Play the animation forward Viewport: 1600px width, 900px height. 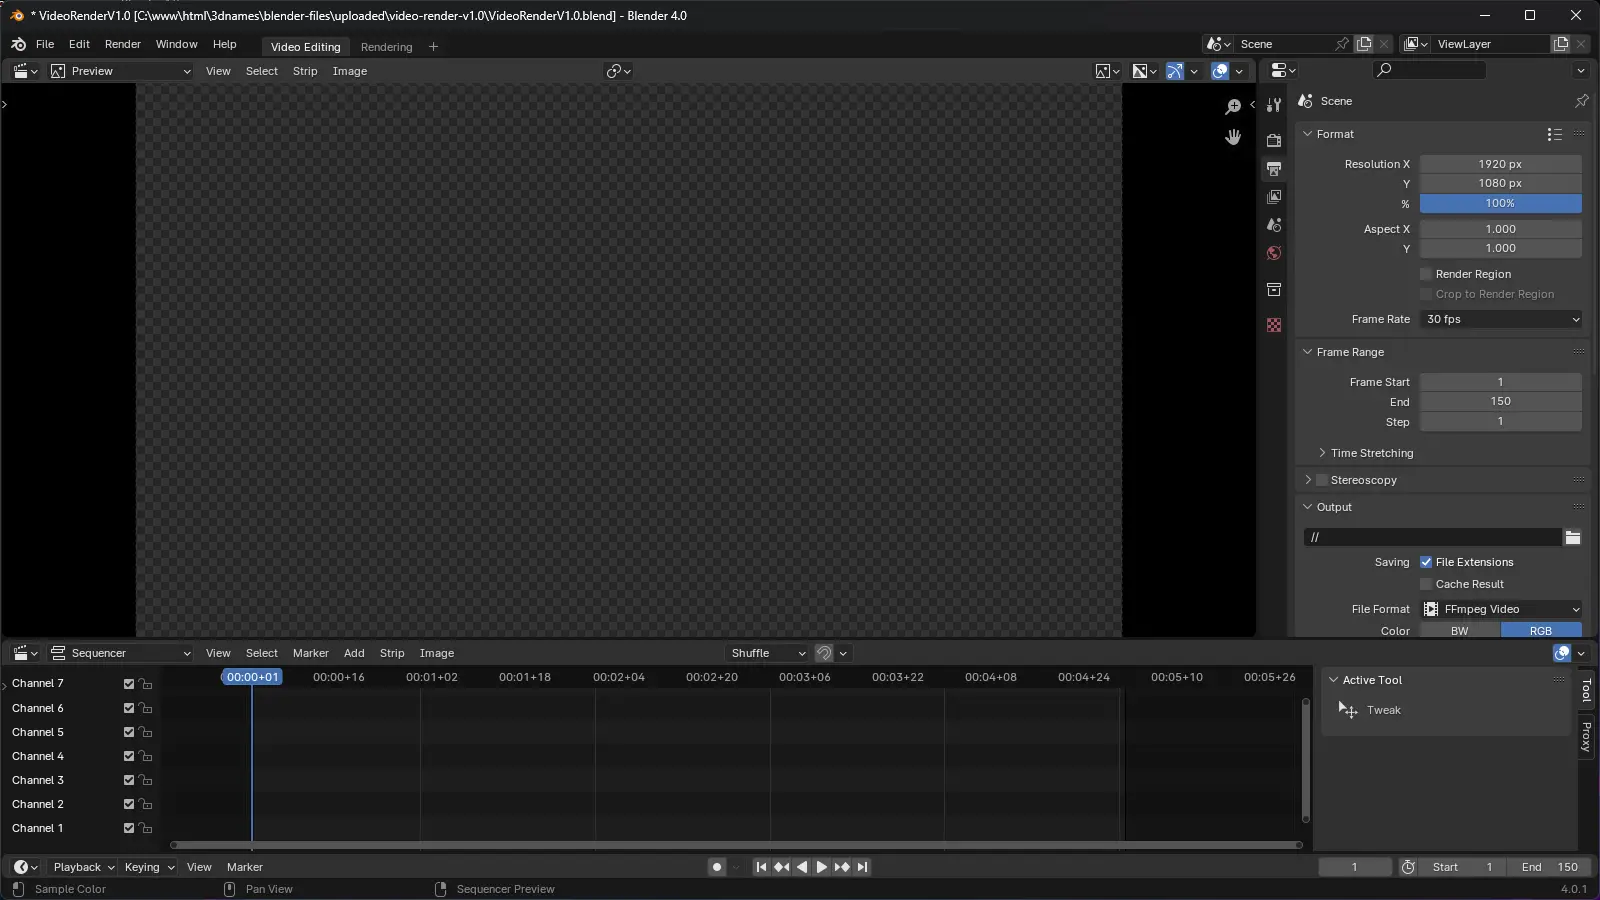822,867
